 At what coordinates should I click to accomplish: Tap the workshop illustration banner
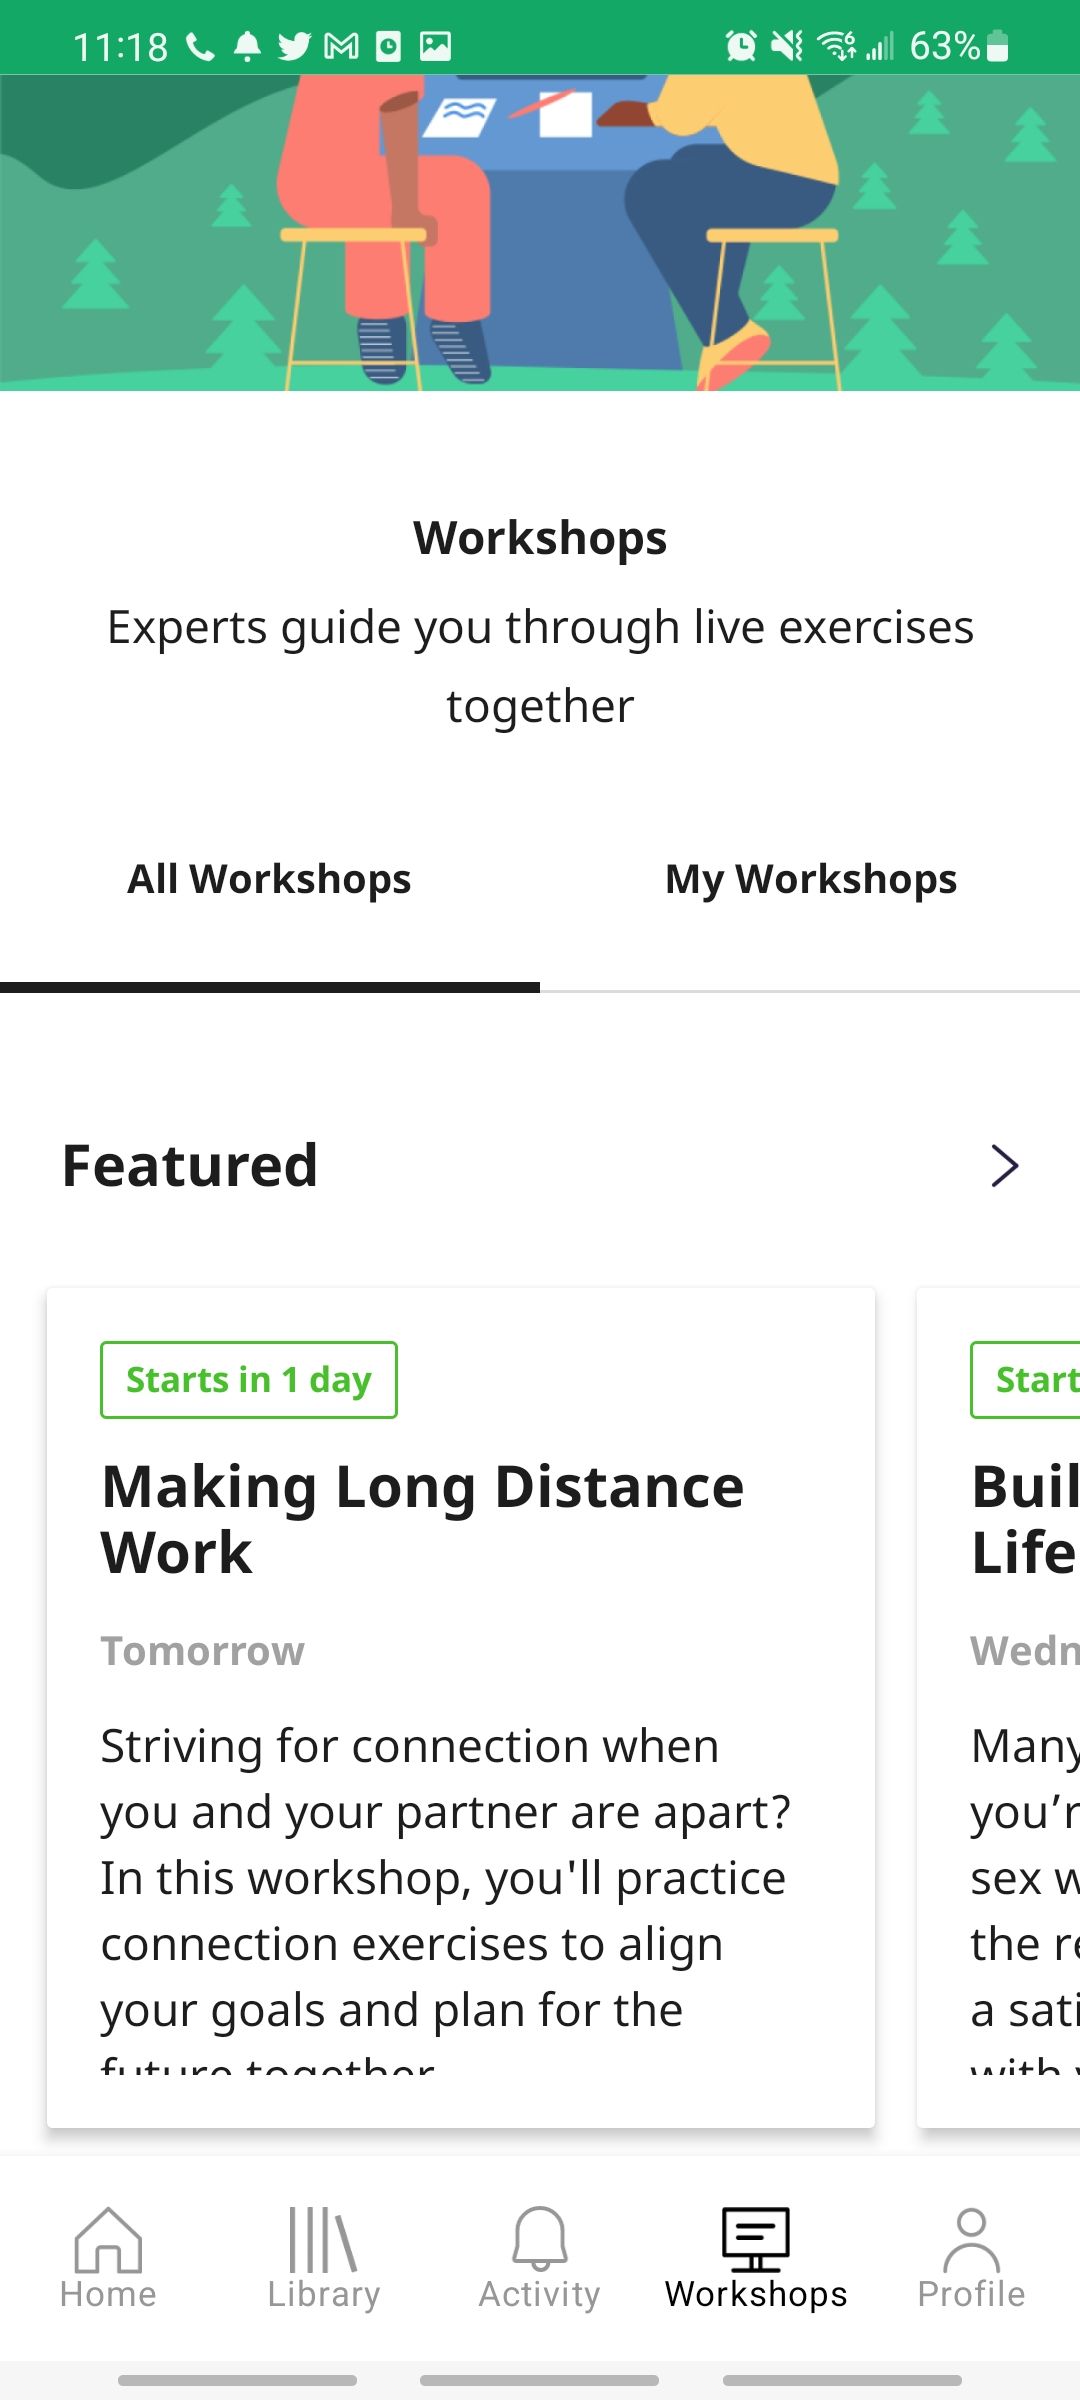coord(540,232)
